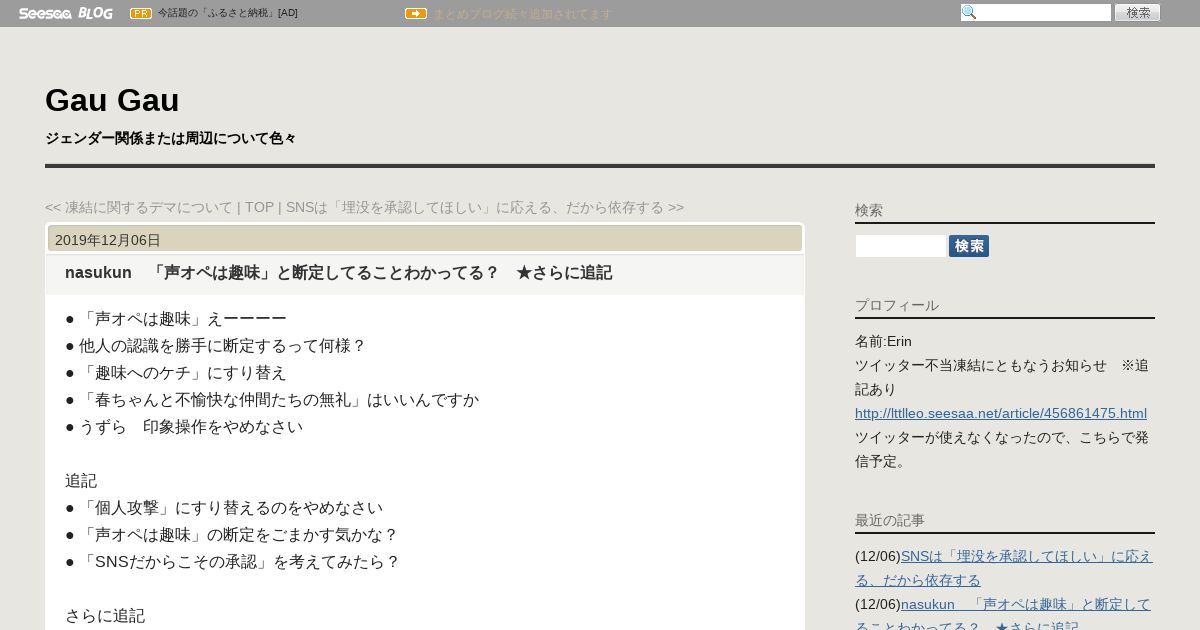Viewport: 1200px width, 630px height.
Task: Open the article title nasukun 声オペは趣味
Action: tap(338, 273)
